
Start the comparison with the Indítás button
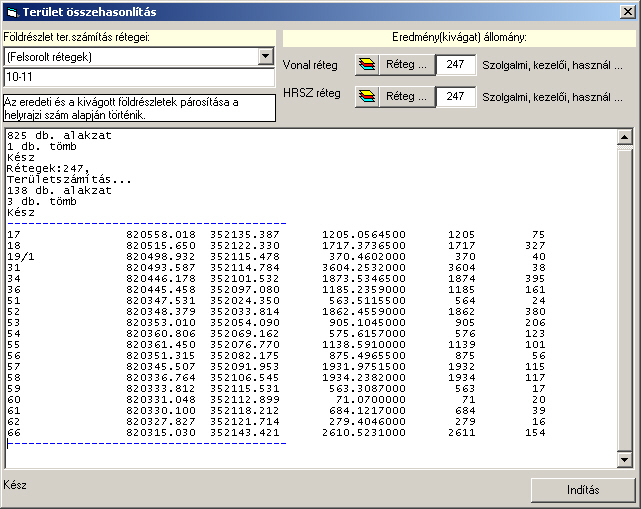[583, 490]
